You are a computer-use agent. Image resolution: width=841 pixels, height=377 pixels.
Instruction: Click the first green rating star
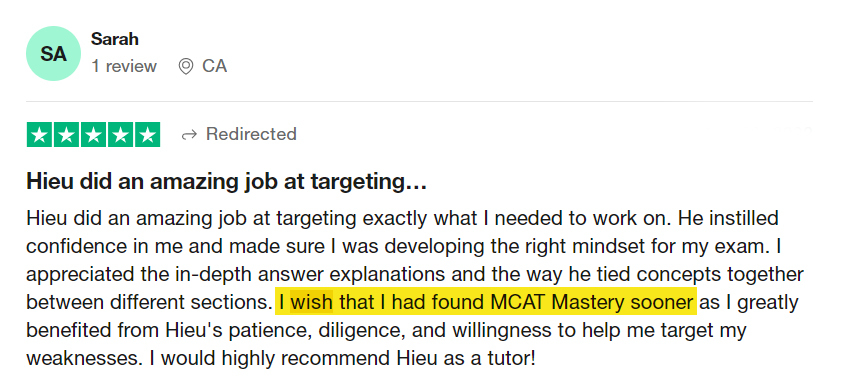40,135
